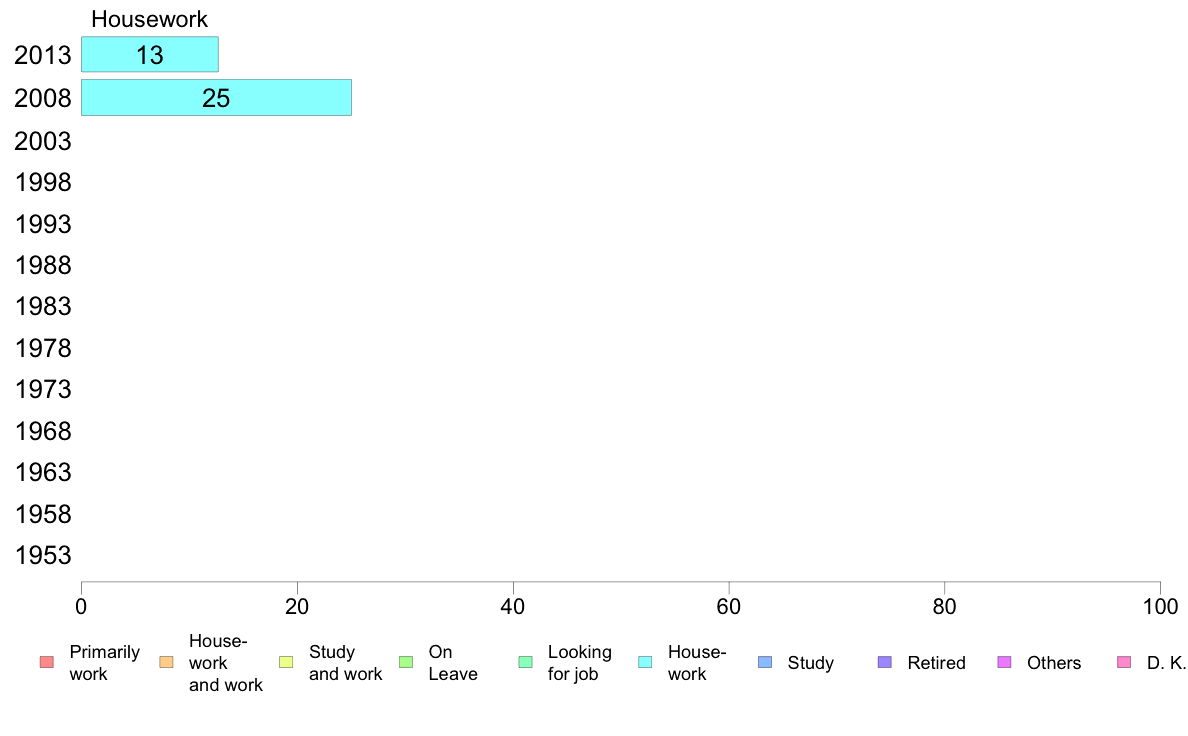Click the 1953 year label
Image resolution: width=1188 pixels, height=736 pixels.
42,556
